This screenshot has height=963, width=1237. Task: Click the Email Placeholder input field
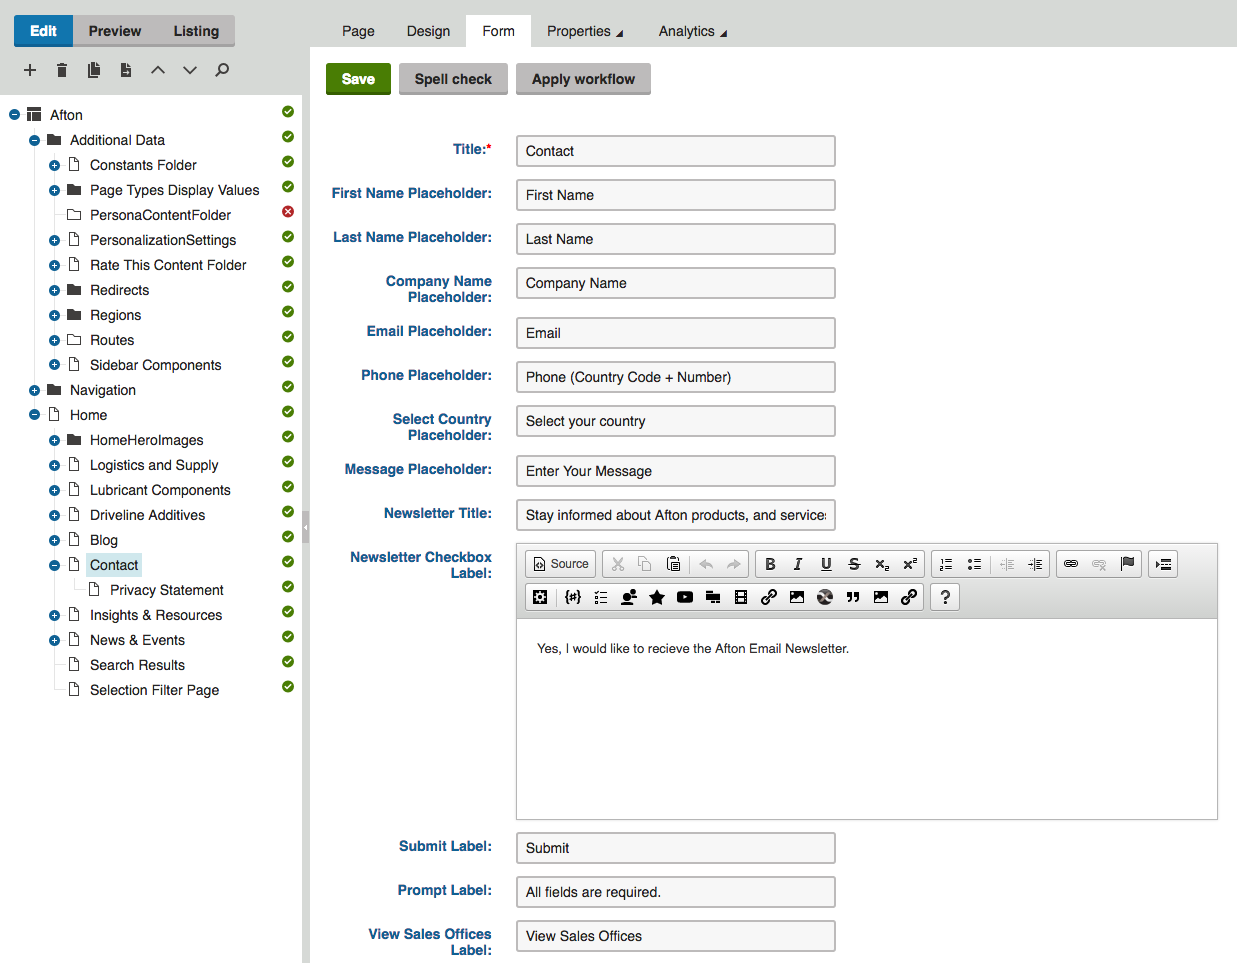tap(675, 333)
